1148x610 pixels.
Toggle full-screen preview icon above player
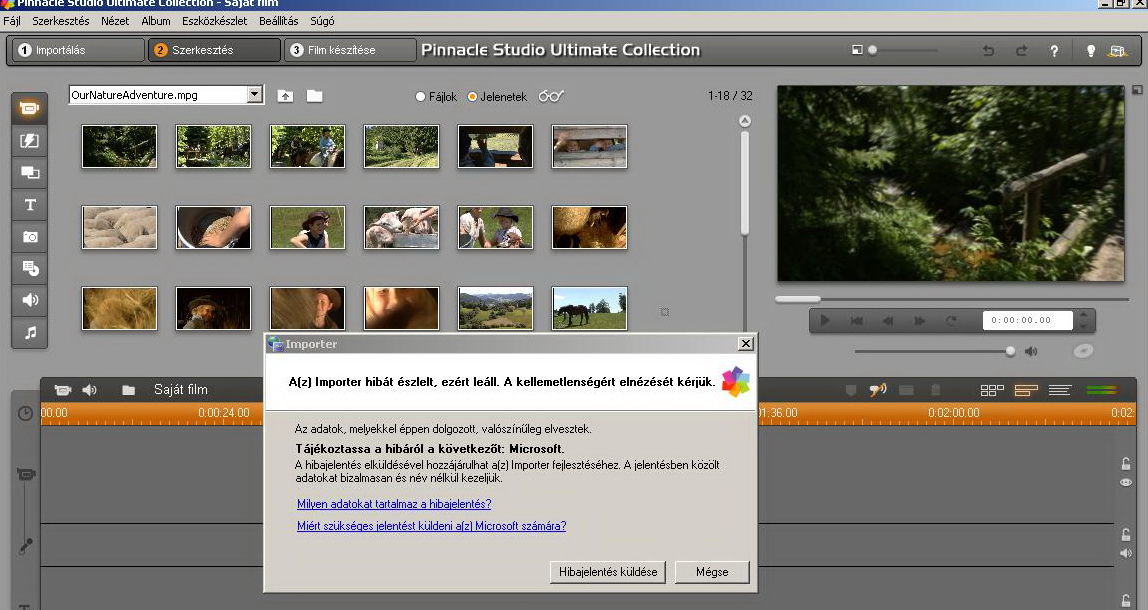click(1137, 90)
